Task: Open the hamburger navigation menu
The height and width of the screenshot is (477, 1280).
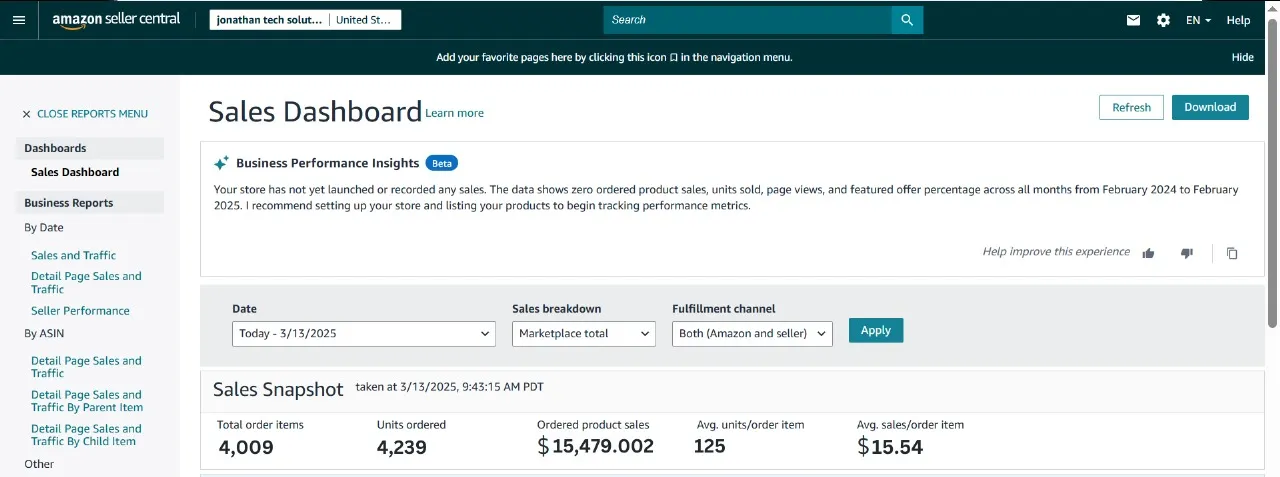Action: (x=19, y=20)
